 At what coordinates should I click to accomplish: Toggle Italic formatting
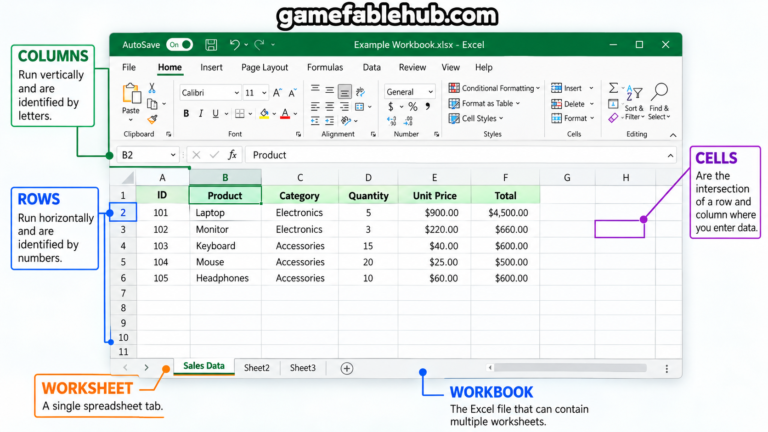[x=200, y=114]
